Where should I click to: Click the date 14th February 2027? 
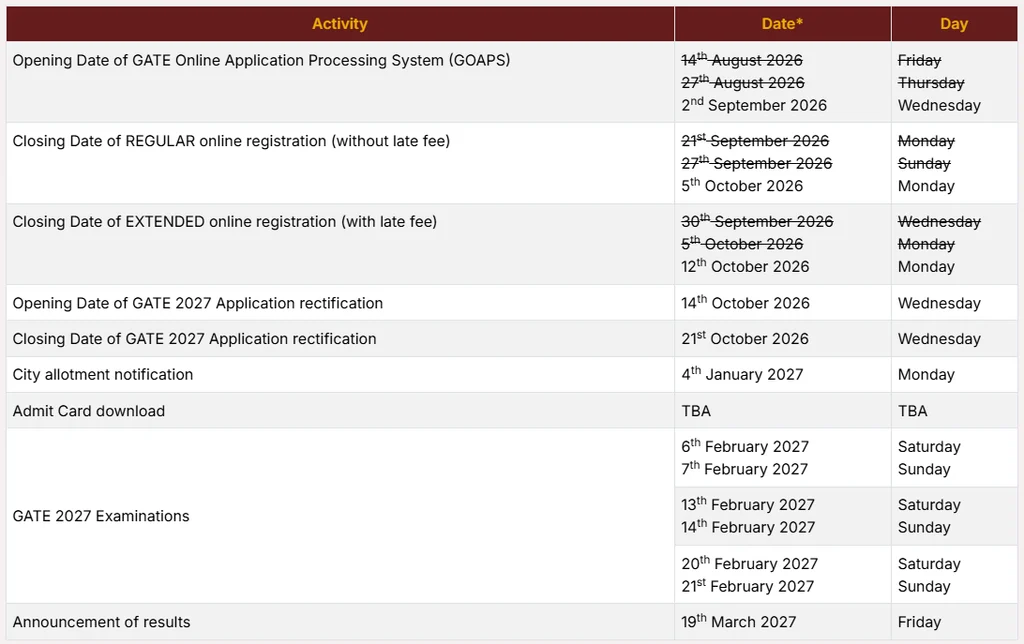748,527
